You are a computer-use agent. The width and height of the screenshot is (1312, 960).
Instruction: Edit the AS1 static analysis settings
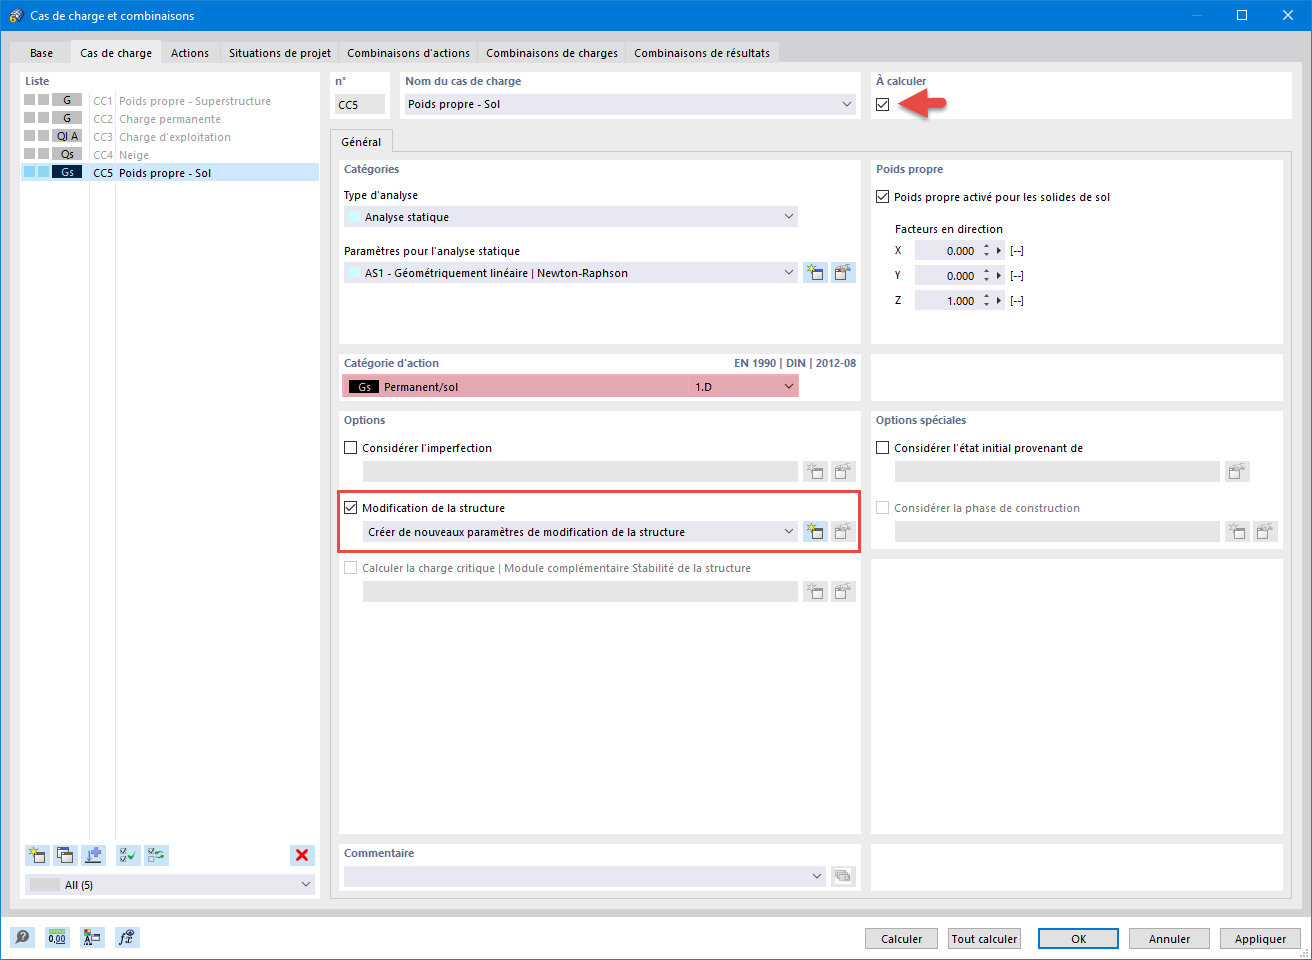click(x=843, y=272)
